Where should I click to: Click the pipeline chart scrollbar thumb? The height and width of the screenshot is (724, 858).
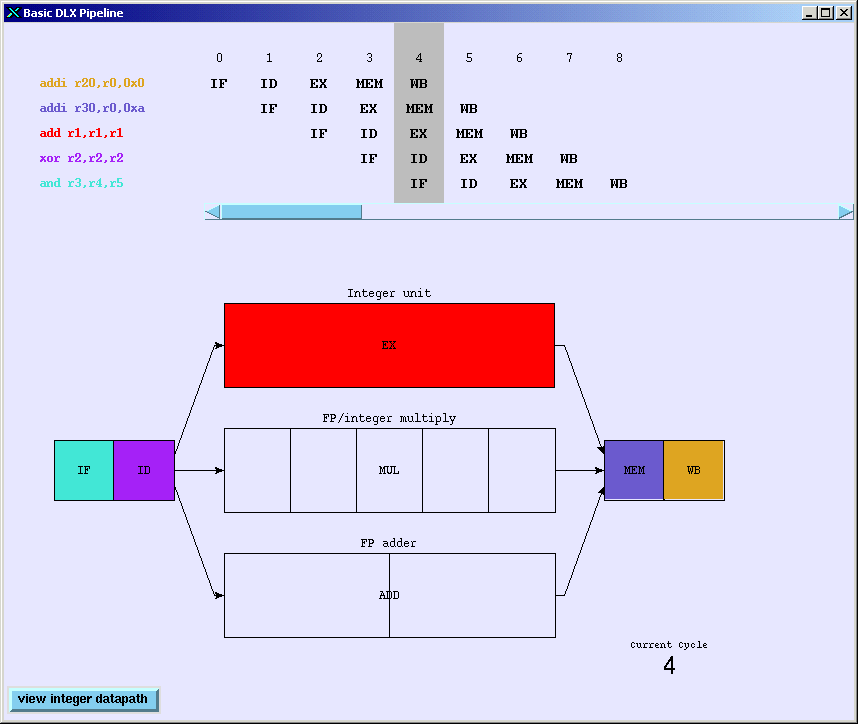point(291,212)
